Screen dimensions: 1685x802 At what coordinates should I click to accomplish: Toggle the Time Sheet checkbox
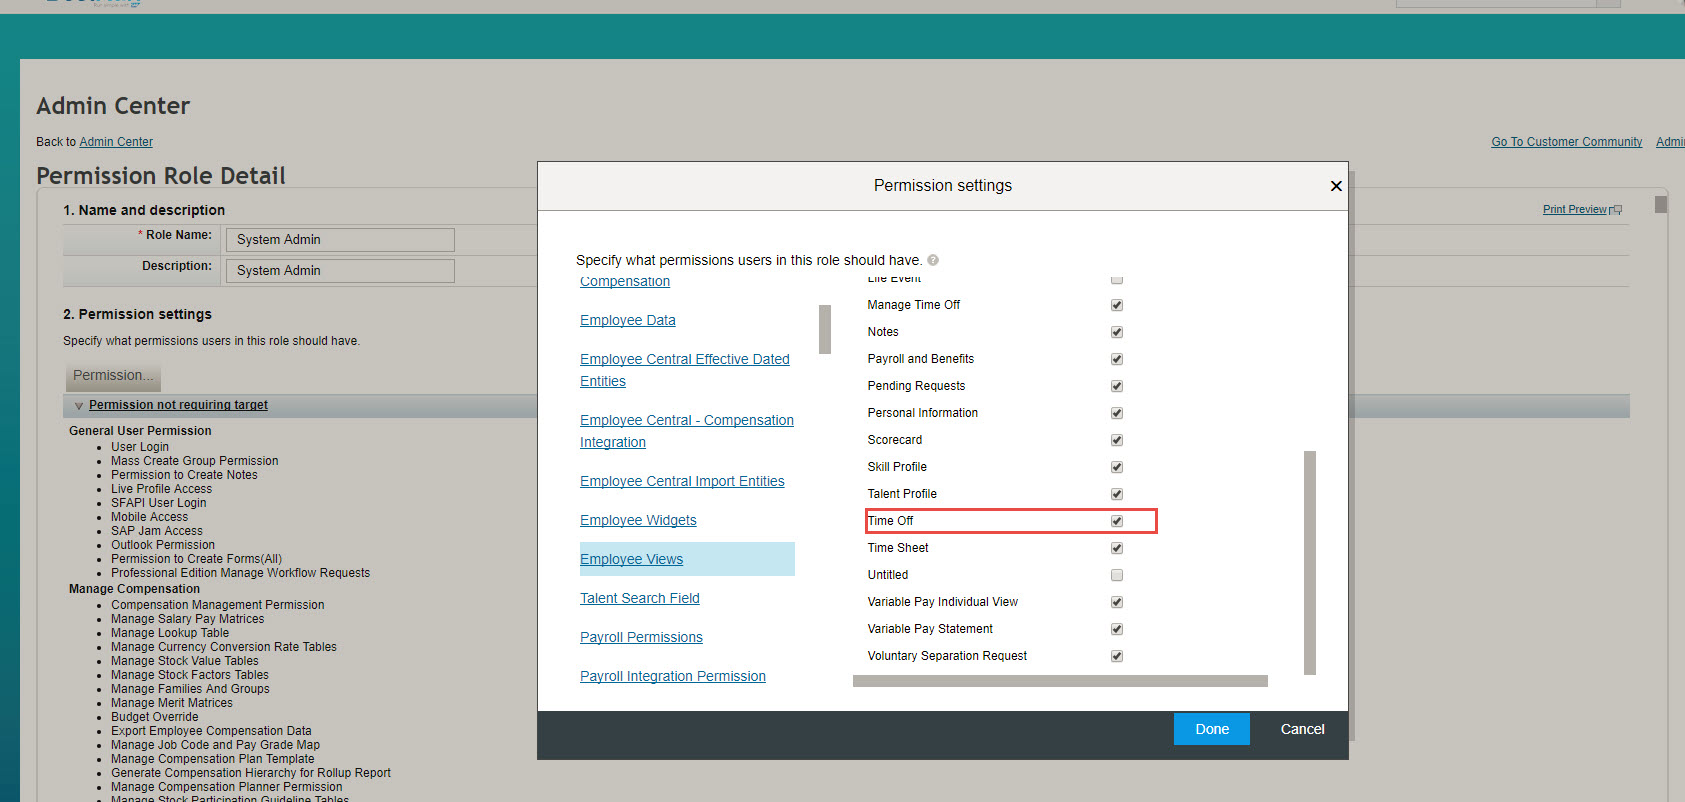1117,548
